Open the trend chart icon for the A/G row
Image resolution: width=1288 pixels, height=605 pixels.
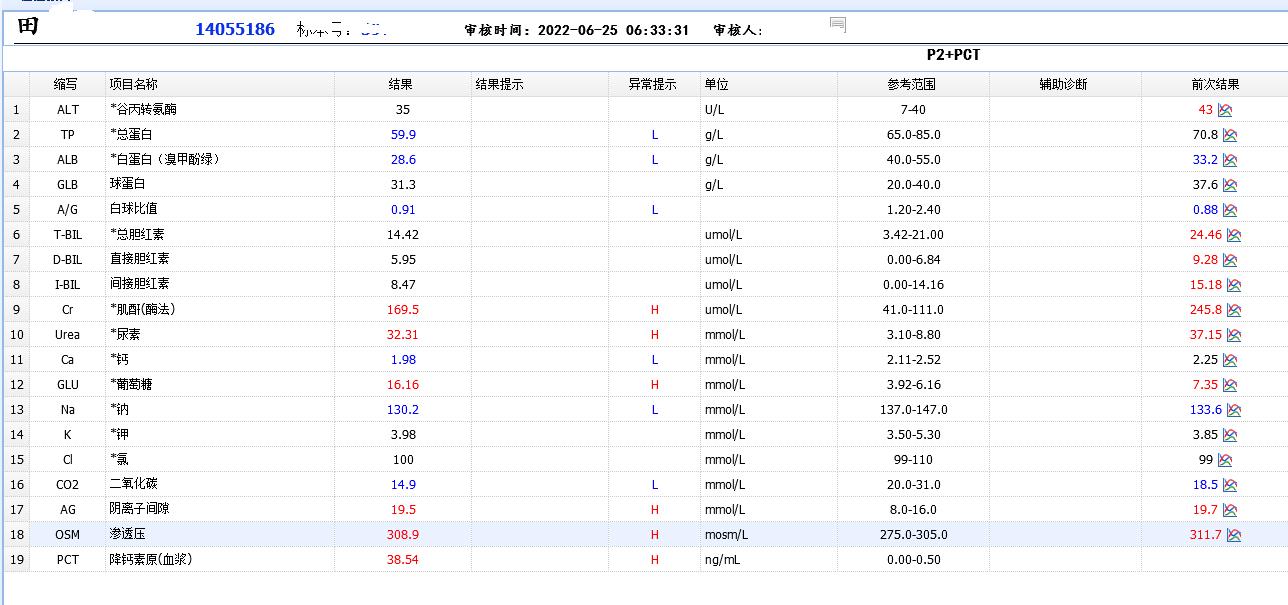[1230, 210]
